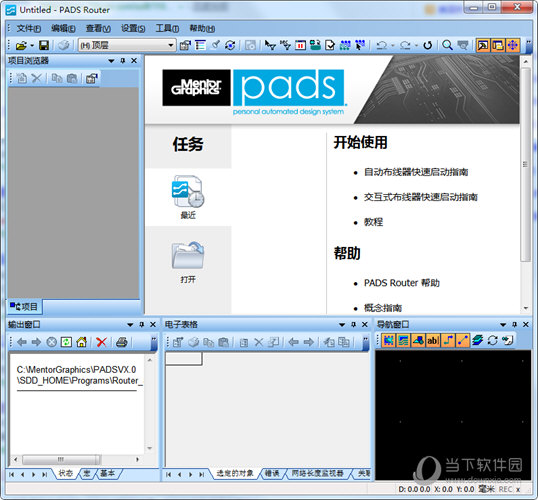Click the Save diskette icon

tap(44, 45)
